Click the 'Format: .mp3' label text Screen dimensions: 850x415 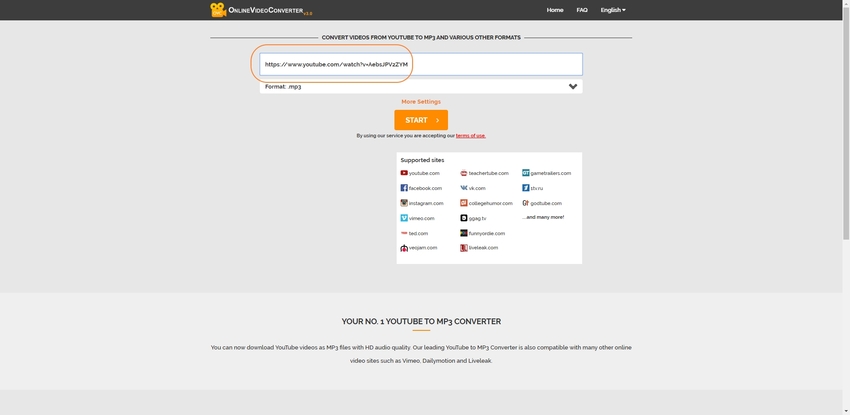[283, 87]
